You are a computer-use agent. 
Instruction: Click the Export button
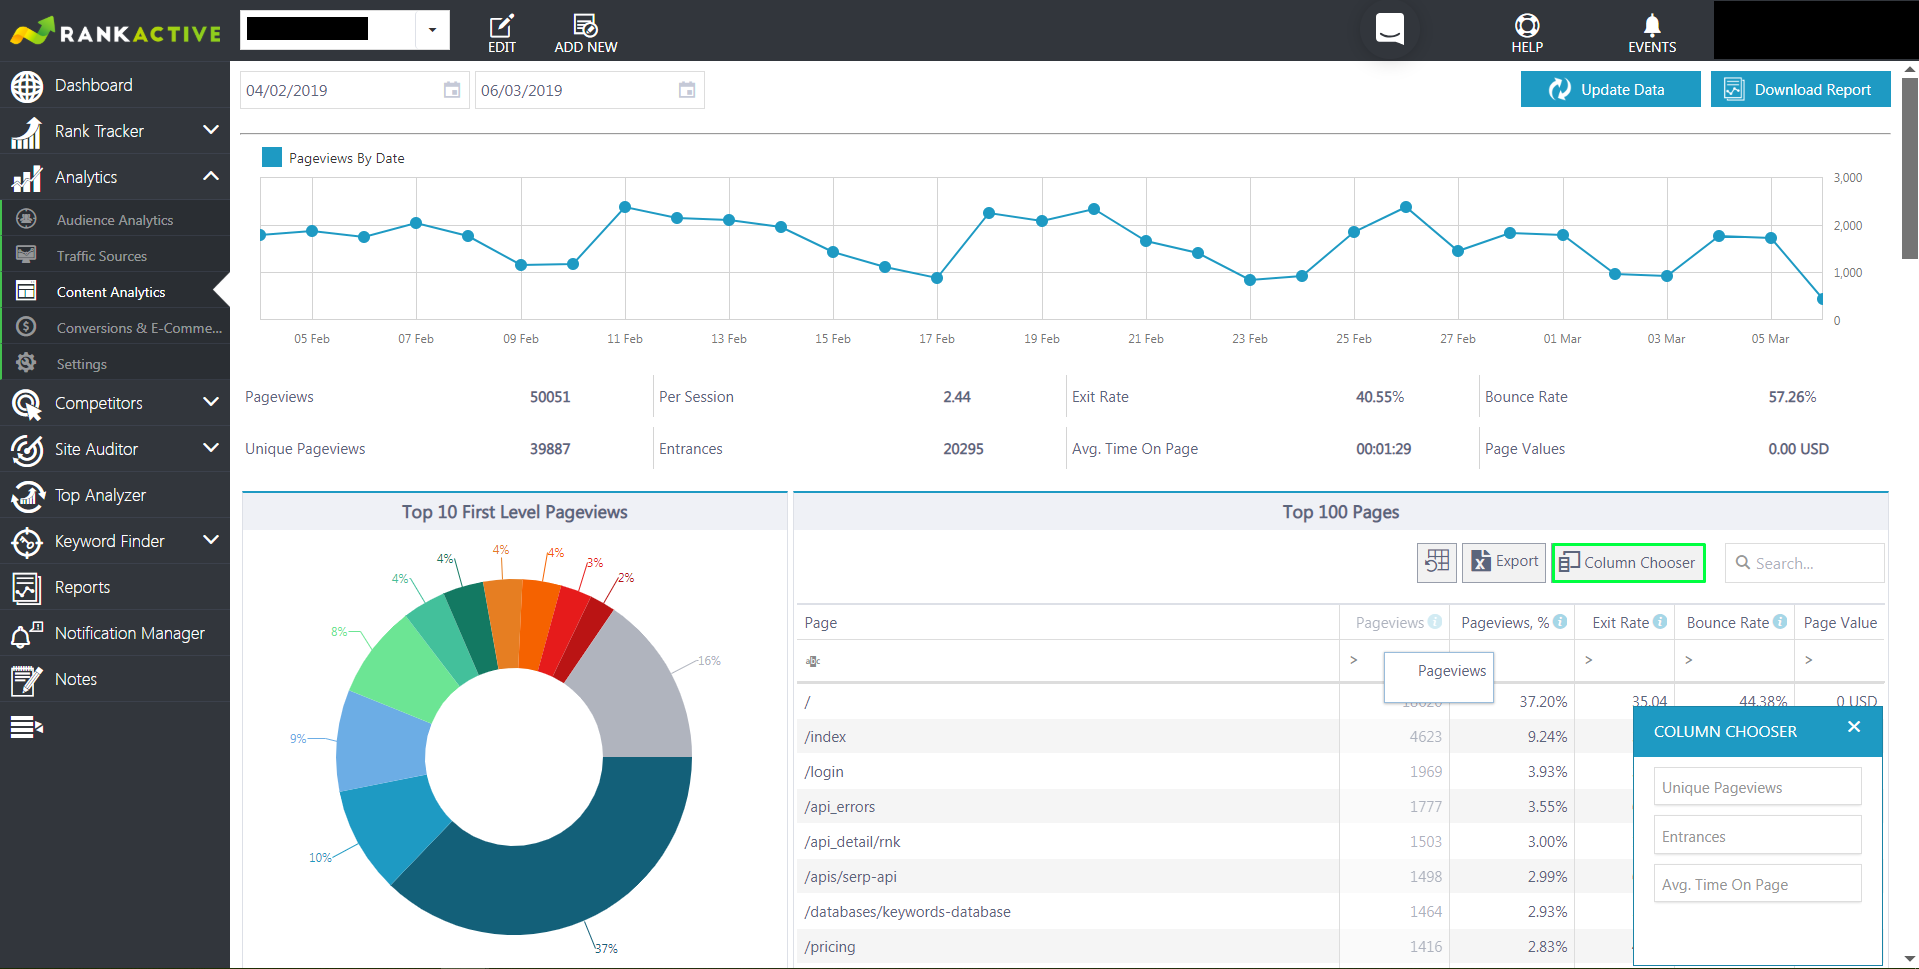coord(1504,562)
